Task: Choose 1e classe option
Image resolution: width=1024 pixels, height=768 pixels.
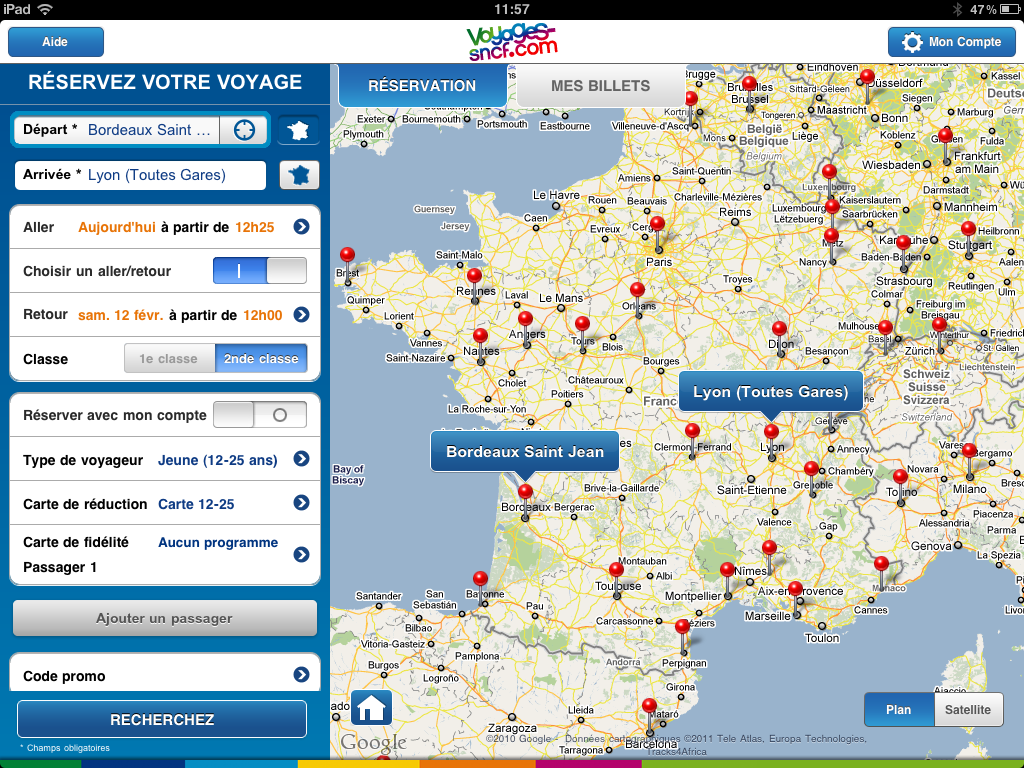Action: [169, 359]
